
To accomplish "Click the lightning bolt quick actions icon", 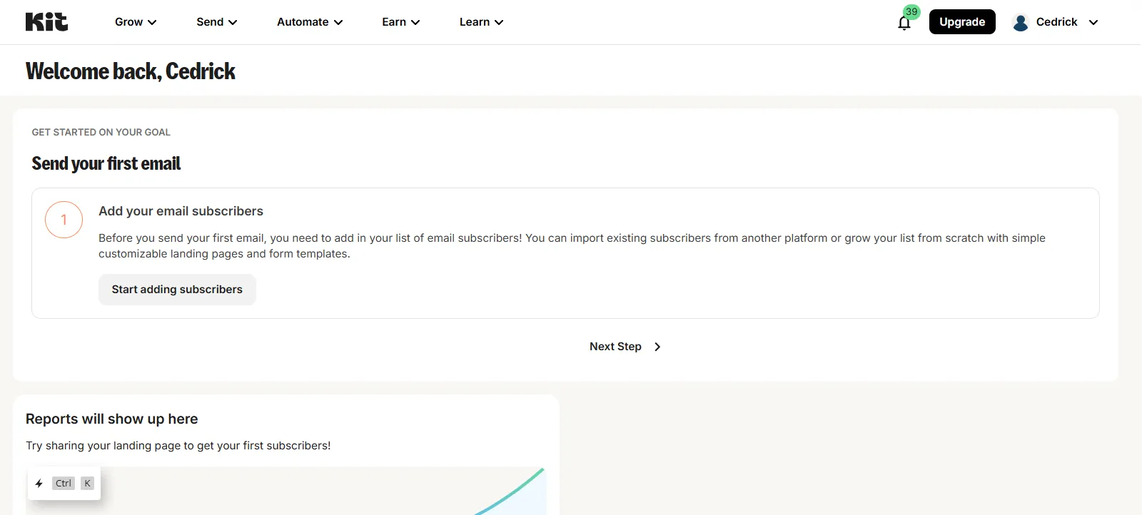I will click(x=39, y=484).
